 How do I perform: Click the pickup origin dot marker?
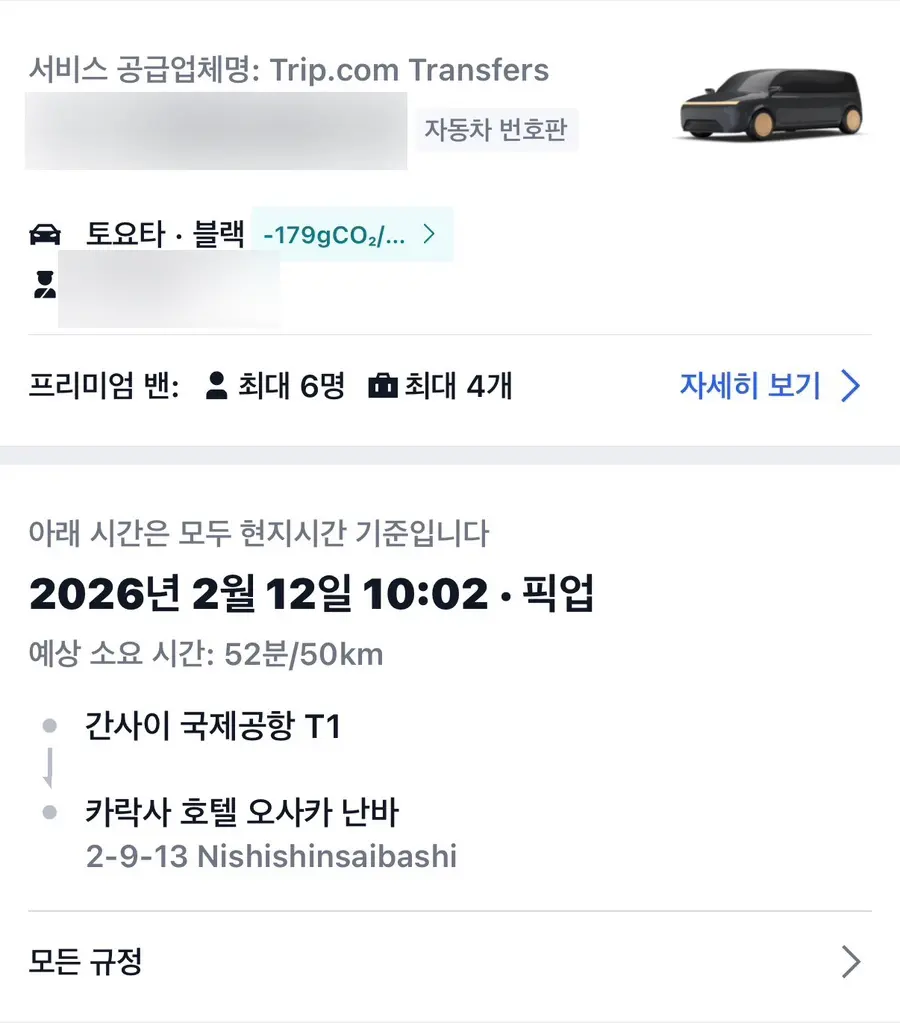(x=50, y=725)
